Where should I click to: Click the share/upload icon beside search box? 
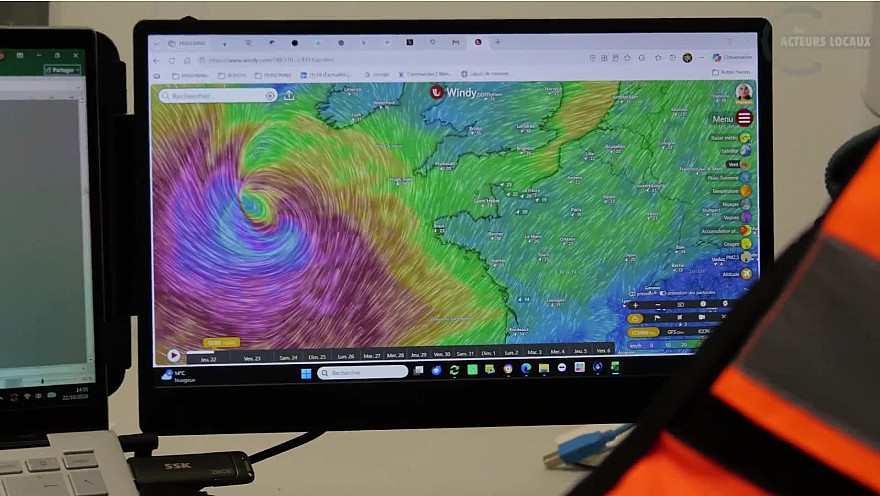289,95
